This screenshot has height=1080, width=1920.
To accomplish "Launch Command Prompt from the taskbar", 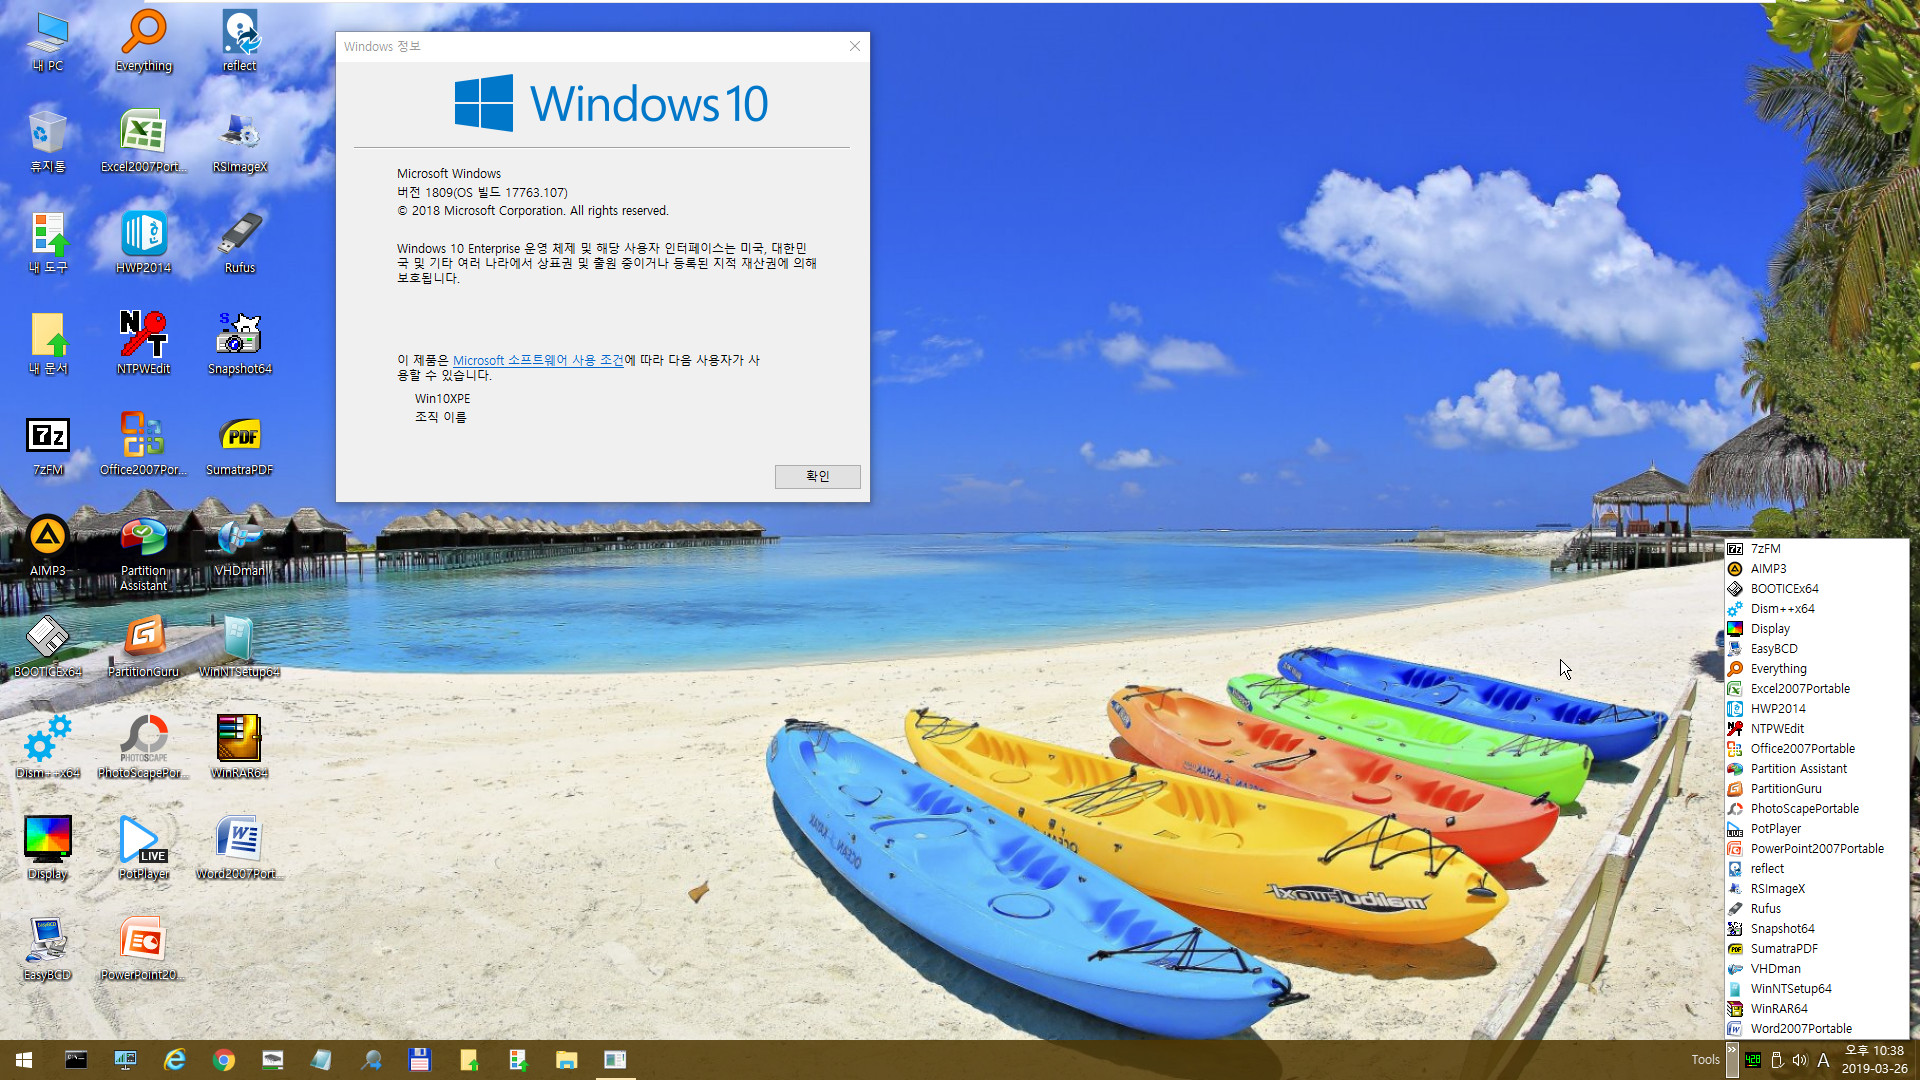I will 76,1060.
